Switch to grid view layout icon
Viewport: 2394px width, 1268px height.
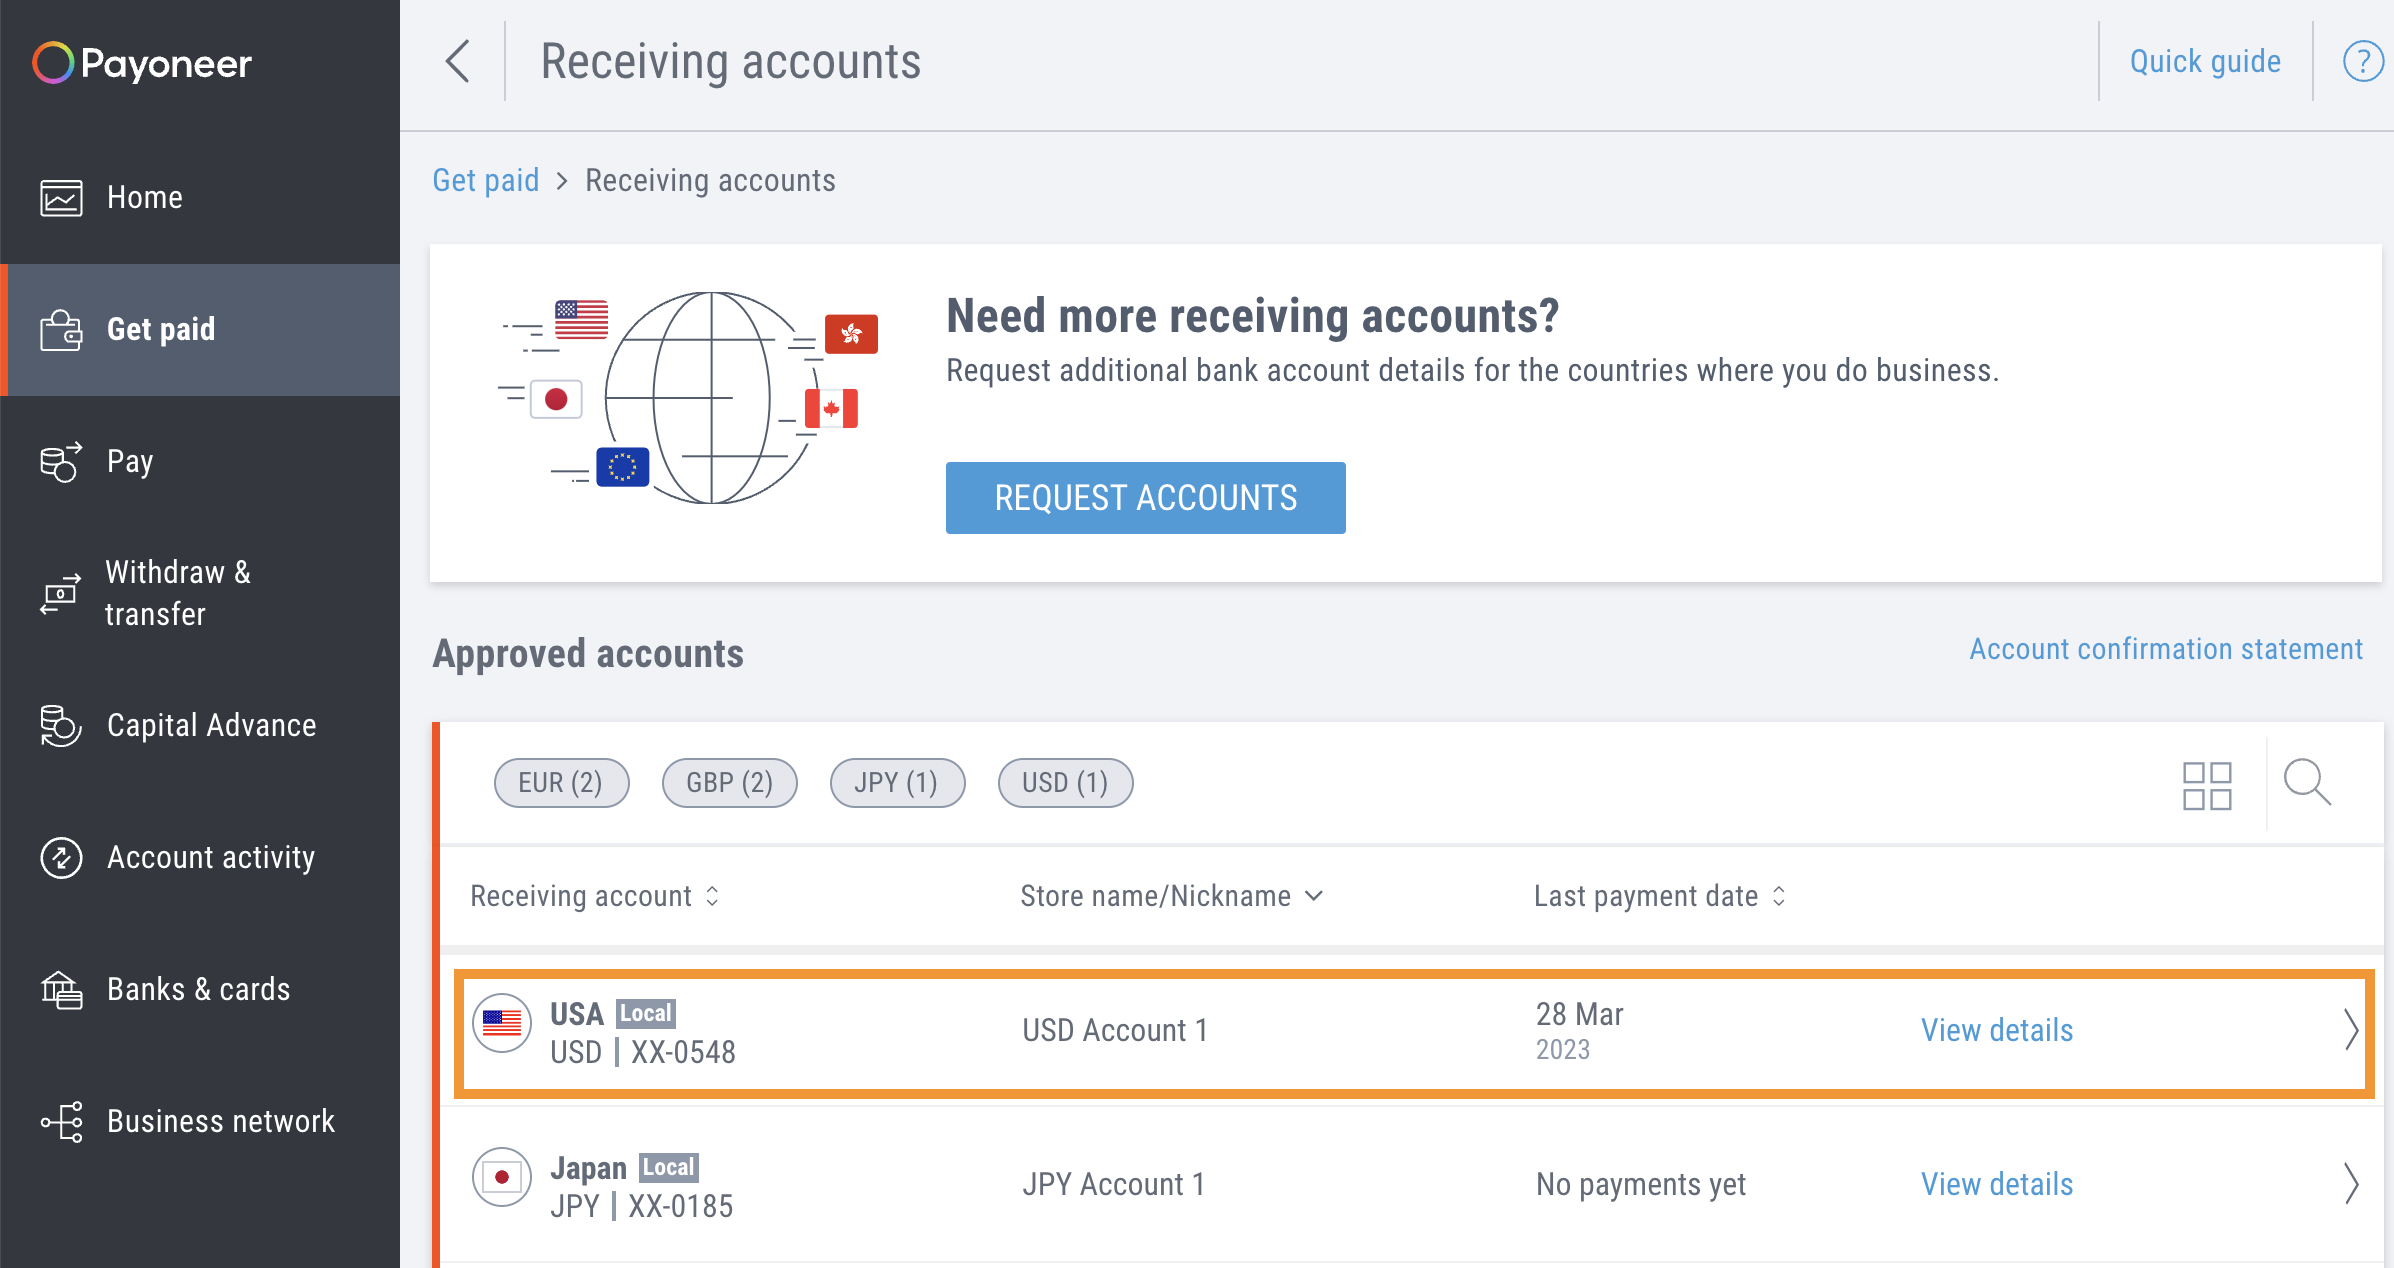click(2206, 785)
